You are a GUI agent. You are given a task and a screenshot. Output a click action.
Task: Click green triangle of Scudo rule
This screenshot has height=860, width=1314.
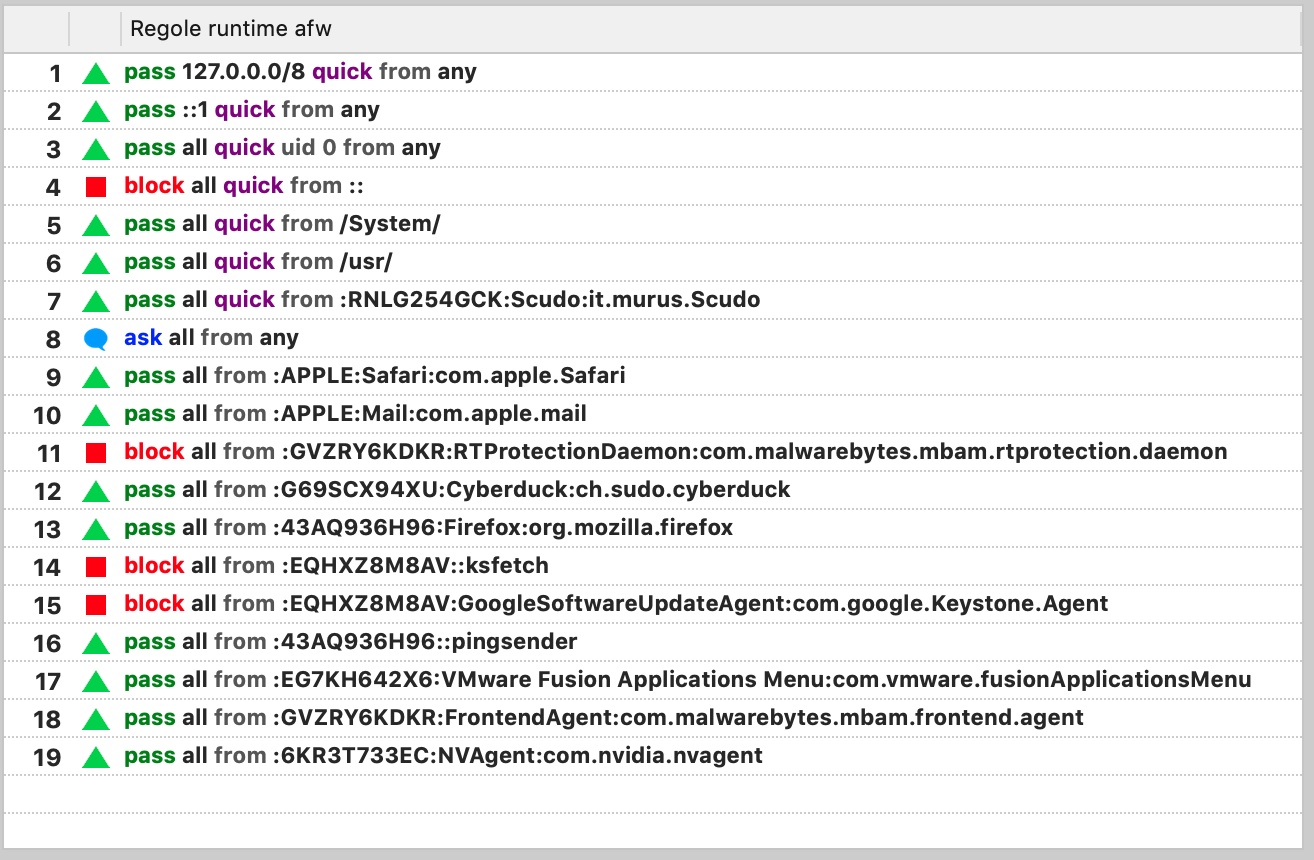tap(95, 301)
